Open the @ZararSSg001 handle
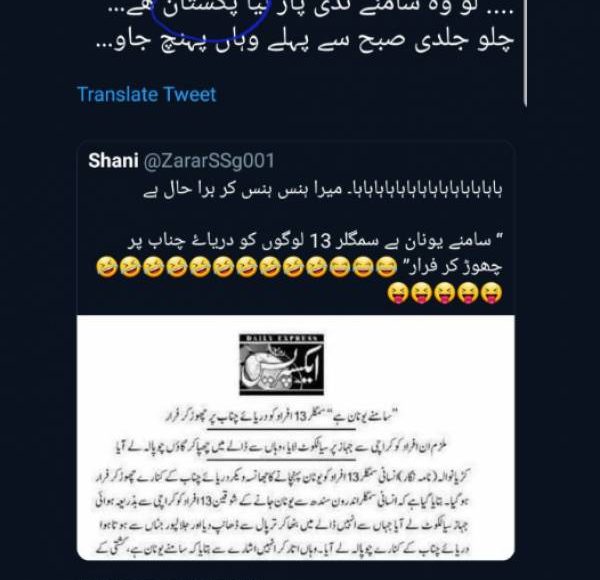 tap(209, 160)
